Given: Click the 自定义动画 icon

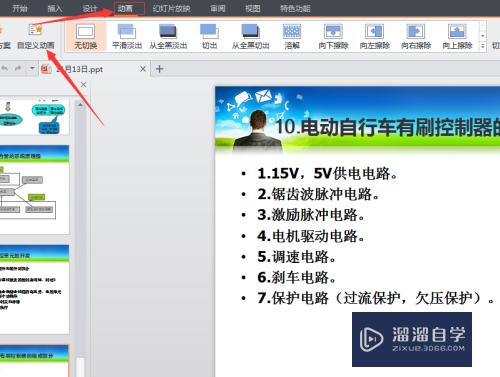Looking at the screenshot, I should point(35,37).
